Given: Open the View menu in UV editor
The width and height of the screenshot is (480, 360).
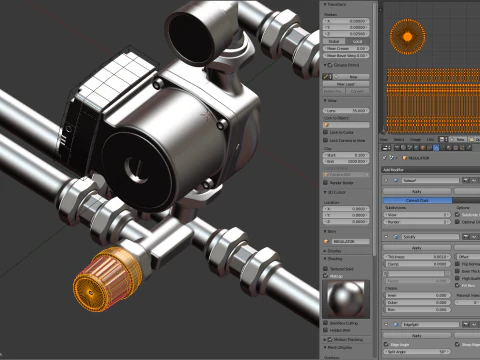Looking at the screenshot, I should (384, 140).
